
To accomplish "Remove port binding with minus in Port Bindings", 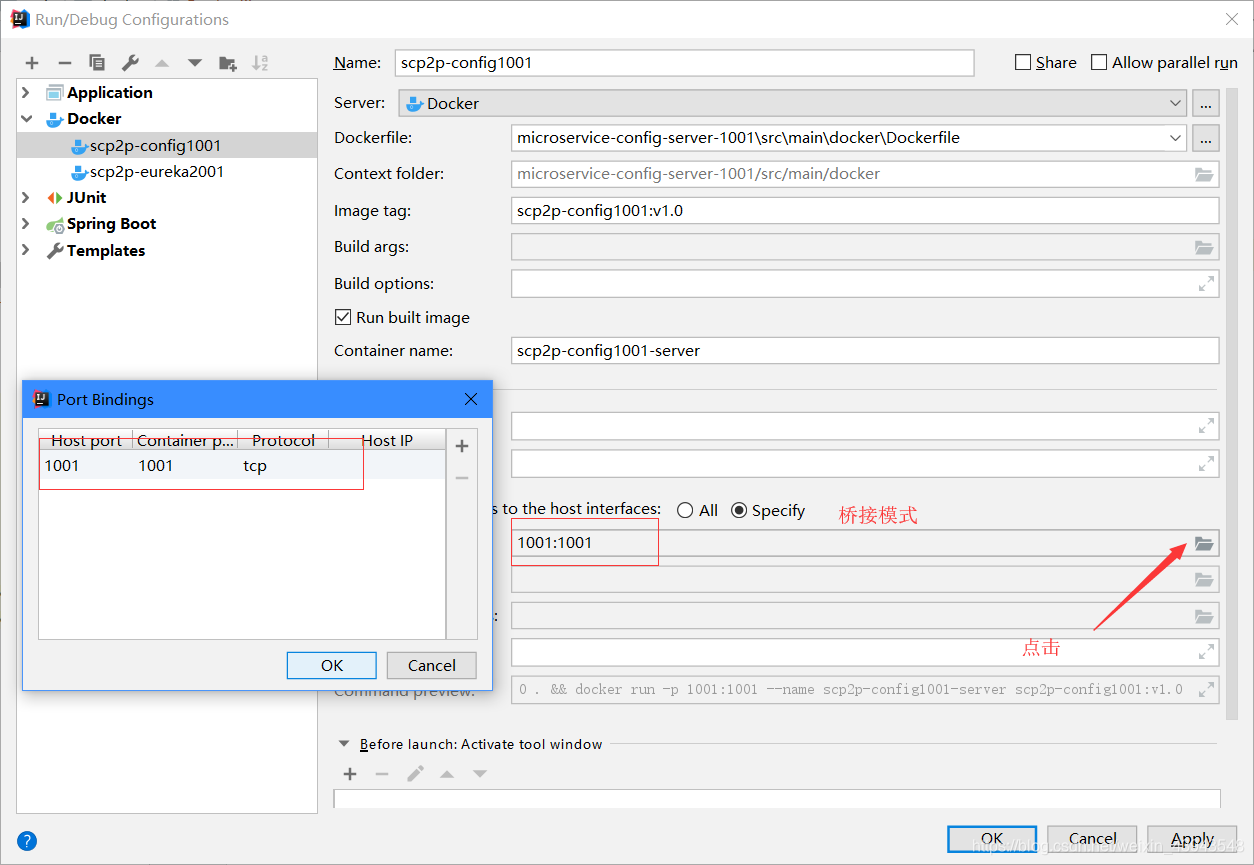I will pyautogui.click(x=462, y=478).
